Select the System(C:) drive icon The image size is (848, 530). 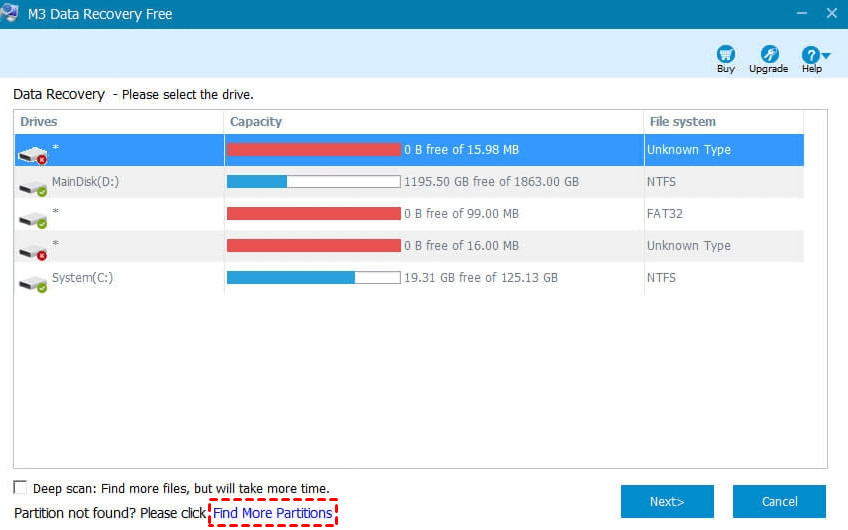(32, 283)
